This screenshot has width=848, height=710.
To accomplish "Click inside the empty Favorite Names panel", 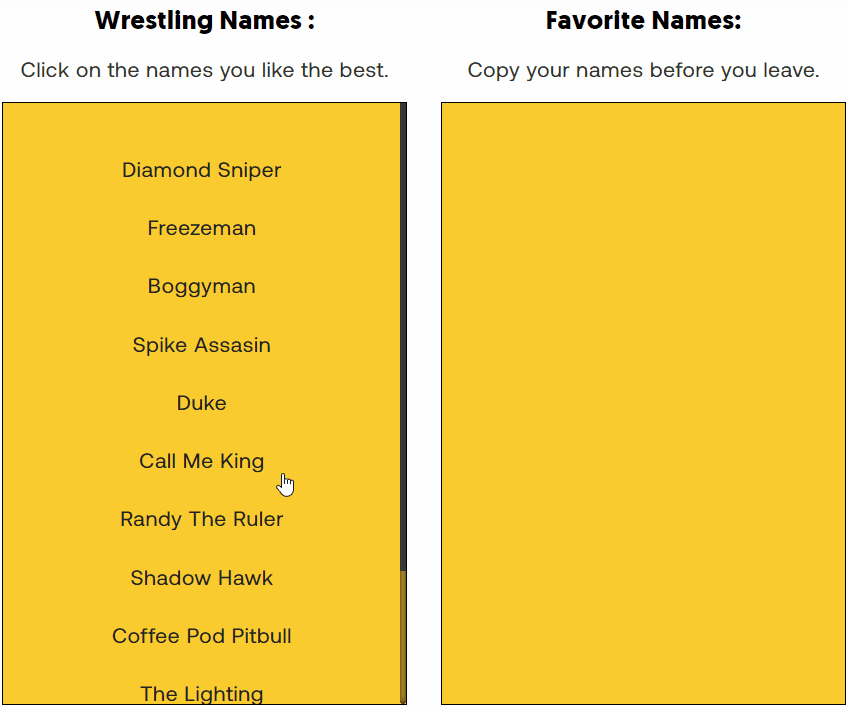I will pyautogui.click(x=642, y=400).
